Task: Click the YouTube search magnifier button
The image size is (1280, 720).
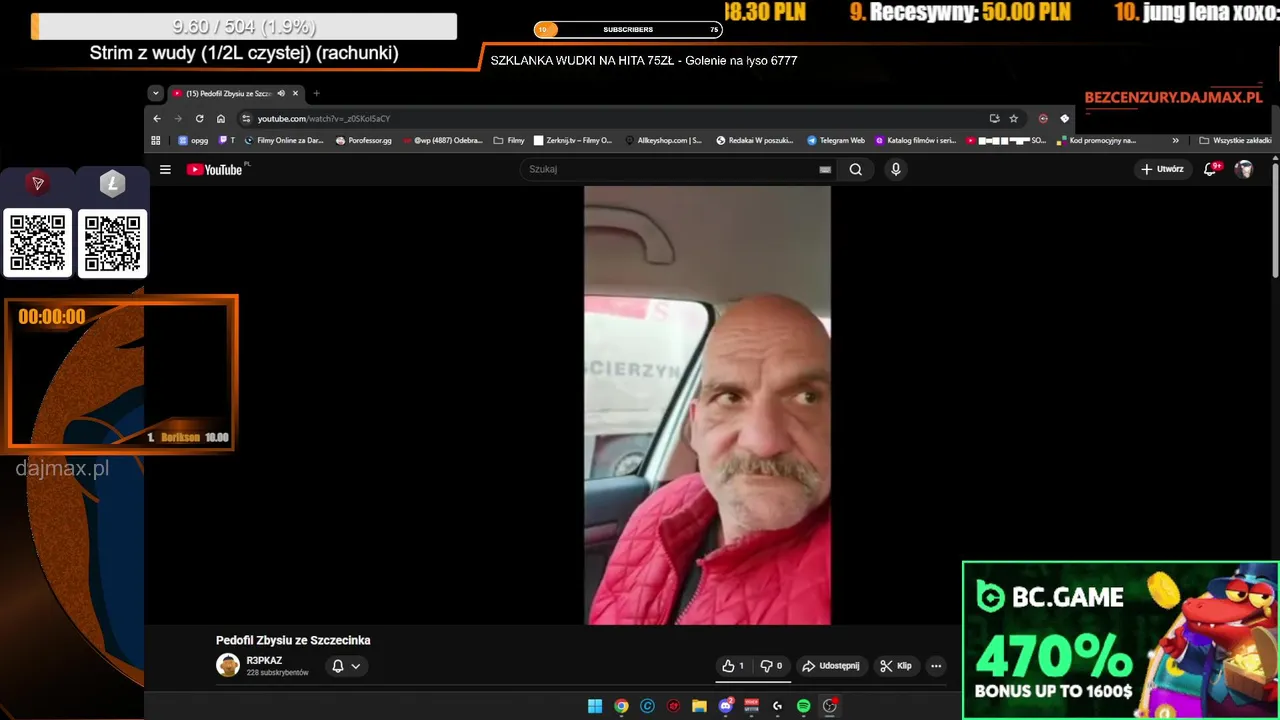Action: pos(856,170)
